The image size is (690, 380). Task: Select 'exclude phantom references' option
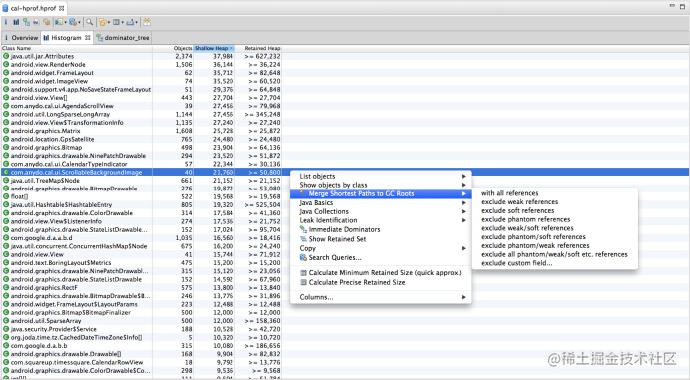point(554,219)
